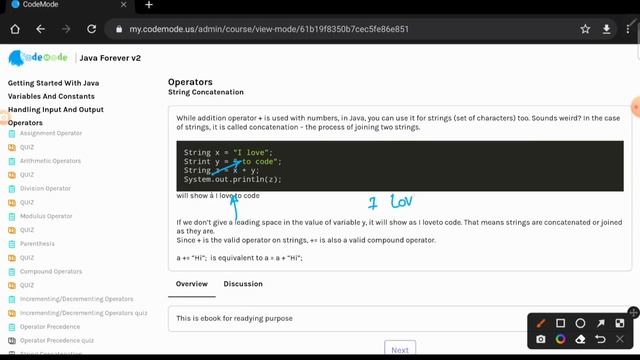Open a new browser tab
This screenshot has height=360, width=640.
(x=149, y=5)
